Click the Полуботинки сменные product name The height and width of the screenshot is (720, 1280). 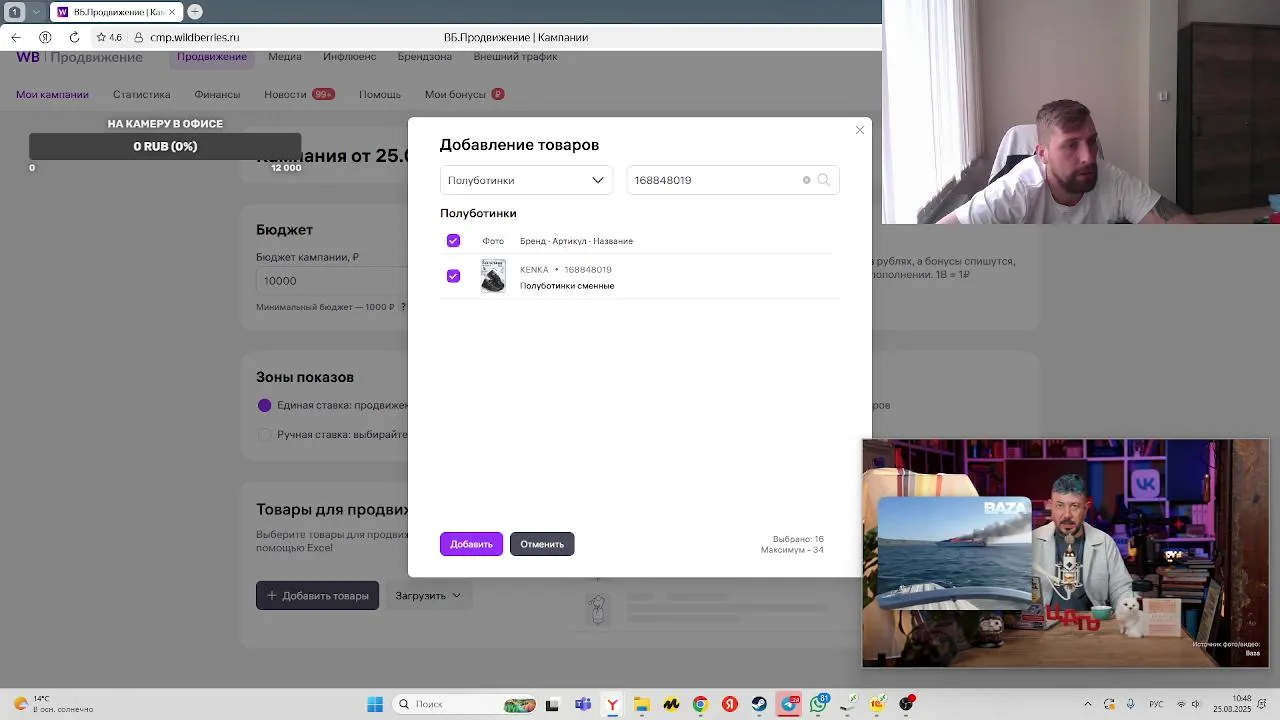567,286
